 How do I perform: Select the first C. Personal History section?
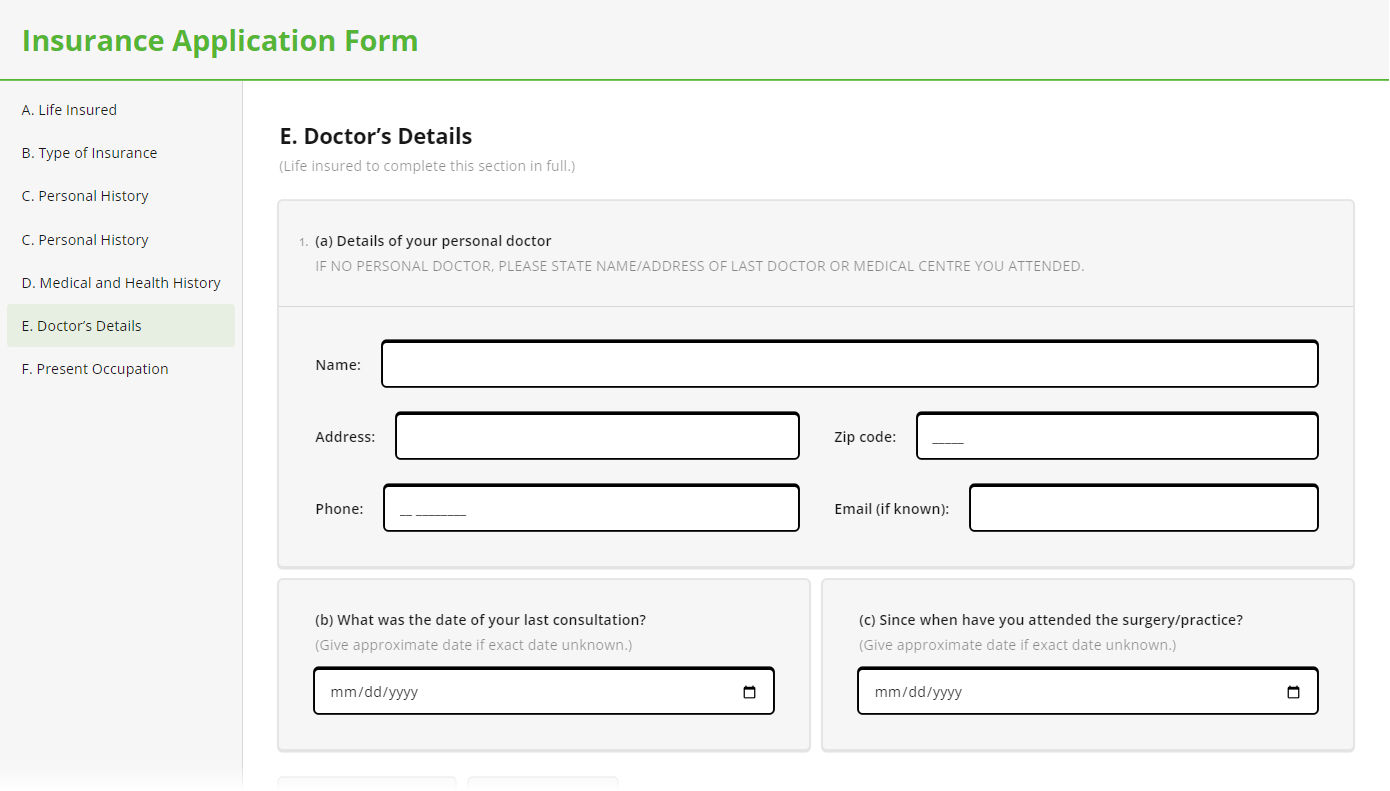point(84,196)
